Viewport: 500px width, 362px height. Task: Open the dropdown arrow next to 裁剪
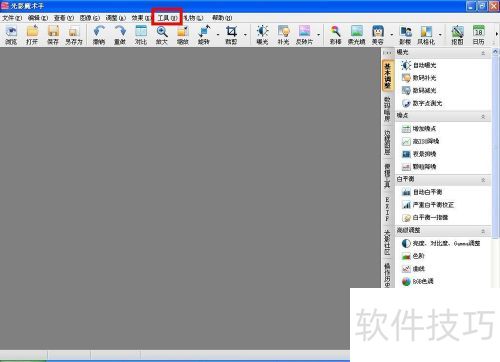pos(245,35)
